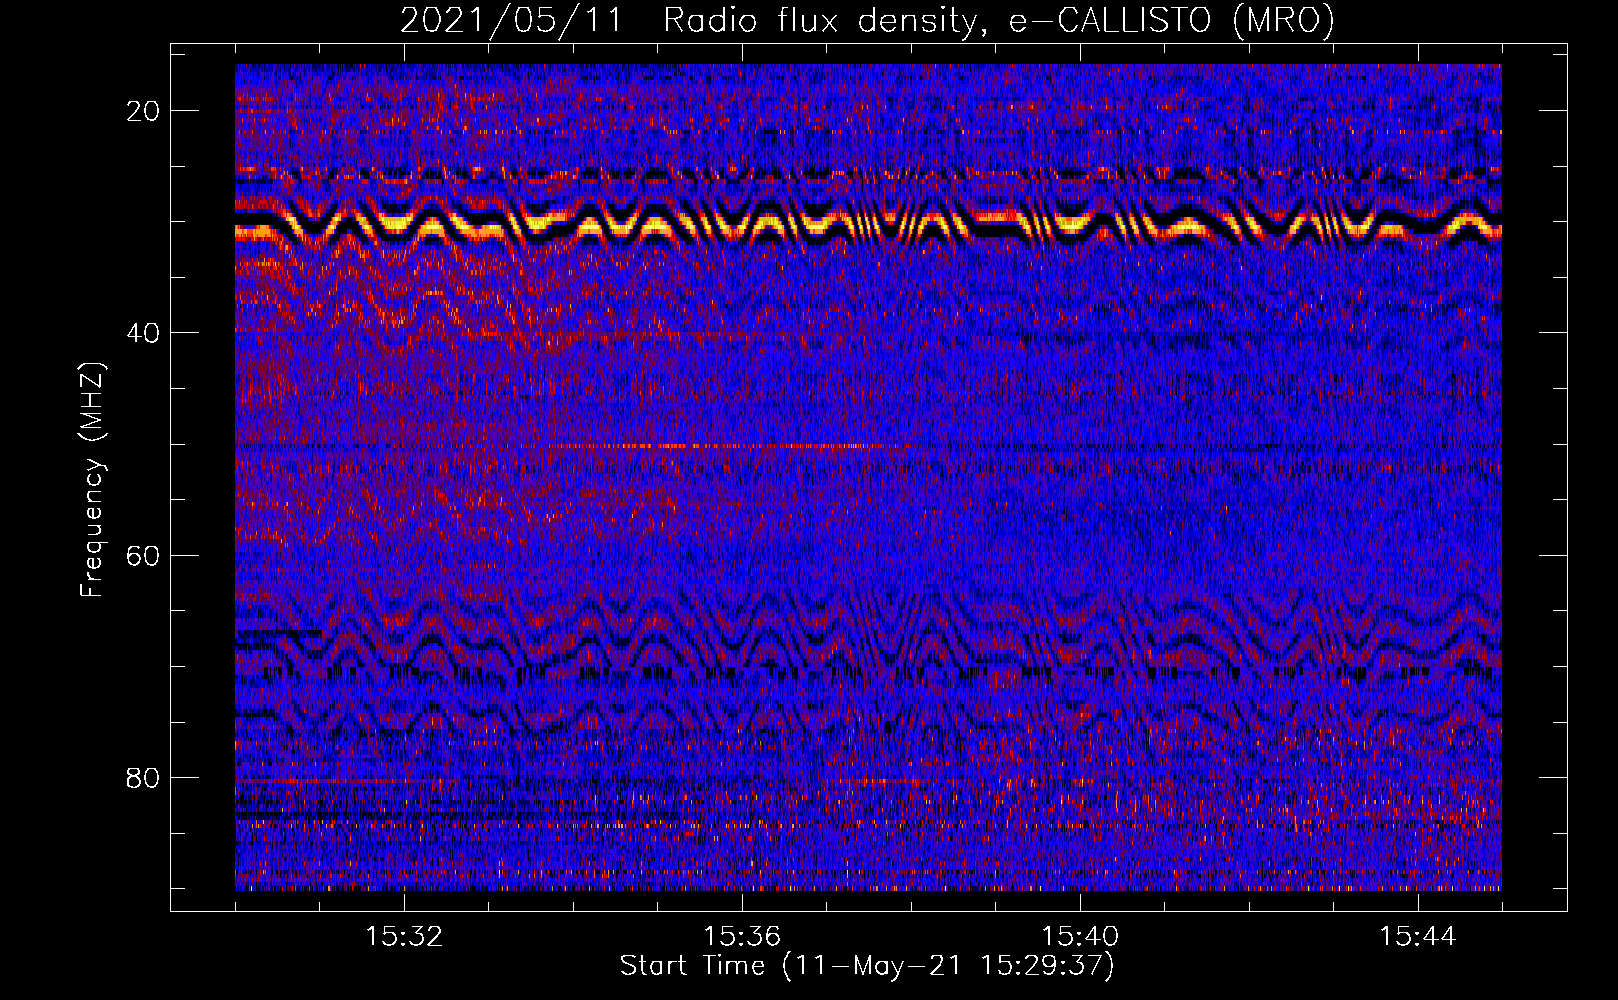Viewport: 1618px width, 1000px height.
Task: Click the 15:44 time tick label
Action: 1418,937
